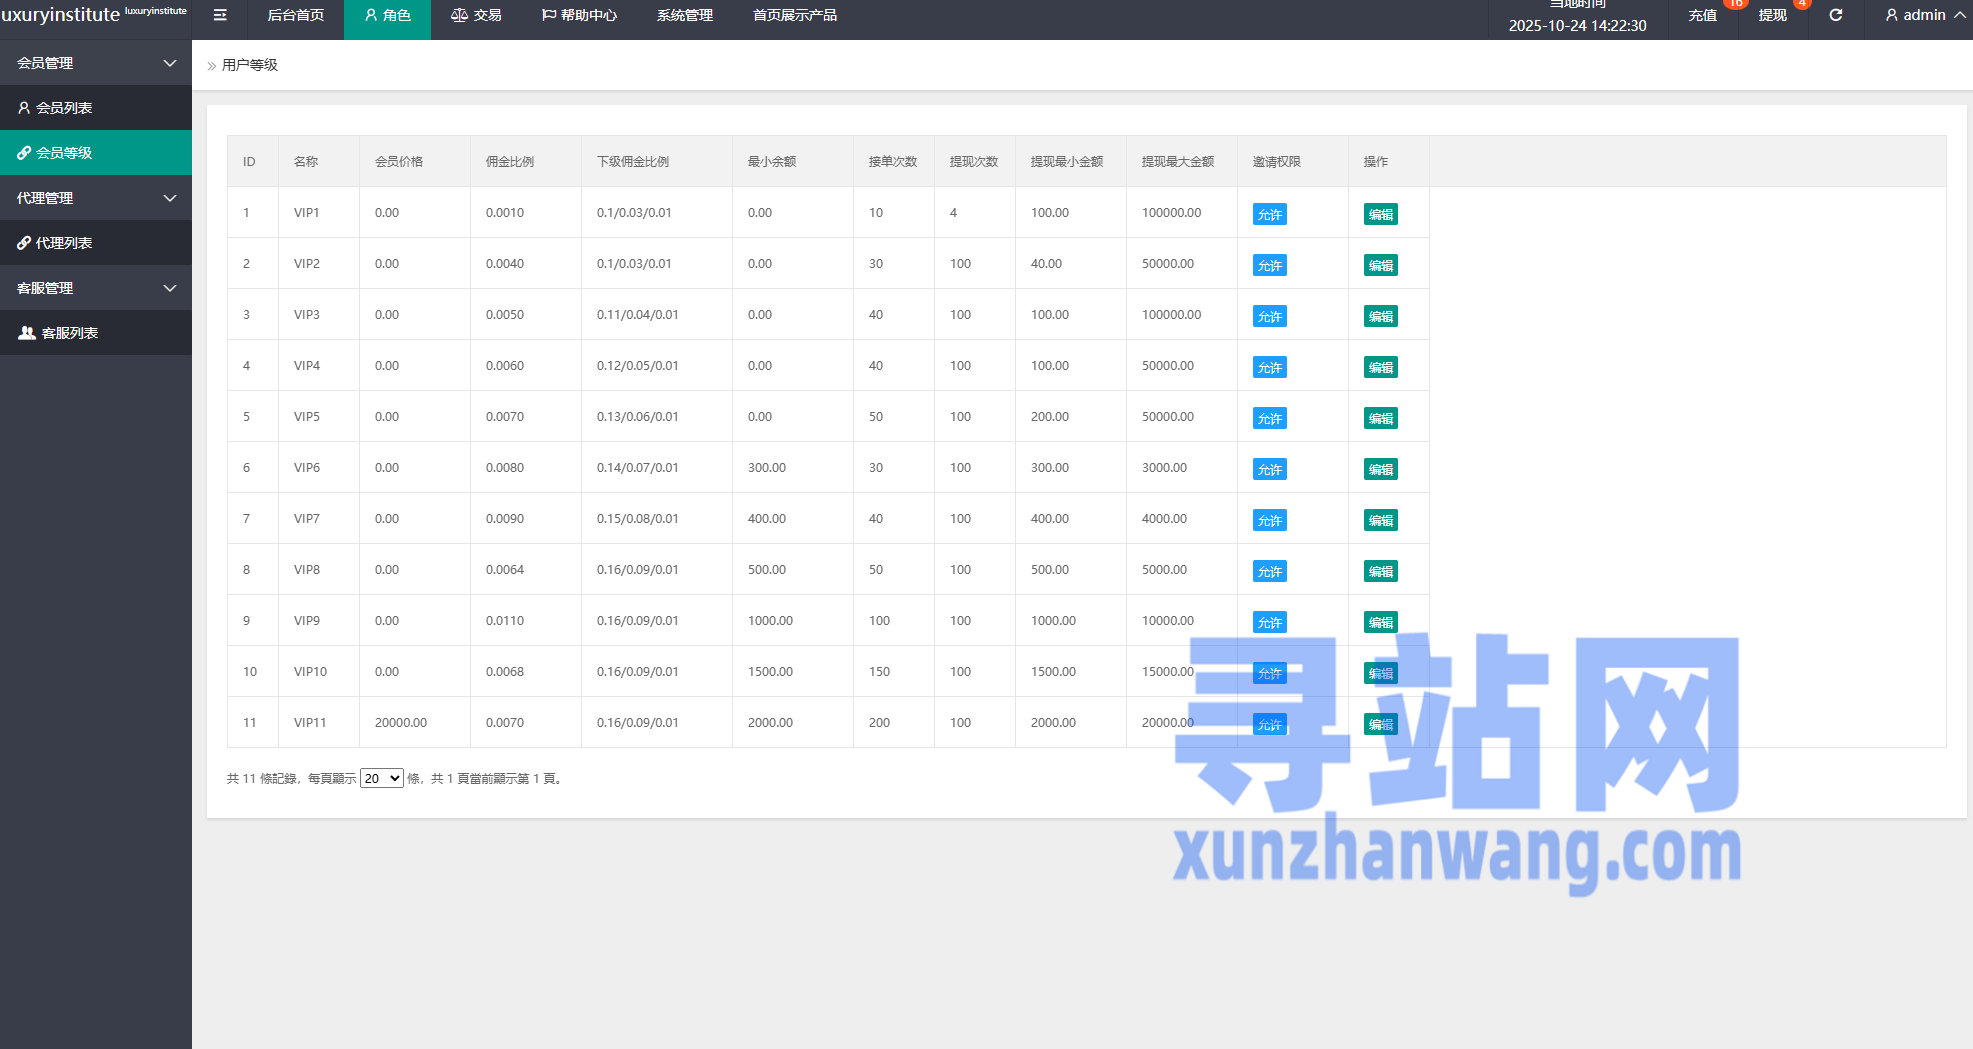Viewport: 1973px width, 1049px height.
Task: Open 充值 notifications in top bar
Action: [x=1702, y=15]
